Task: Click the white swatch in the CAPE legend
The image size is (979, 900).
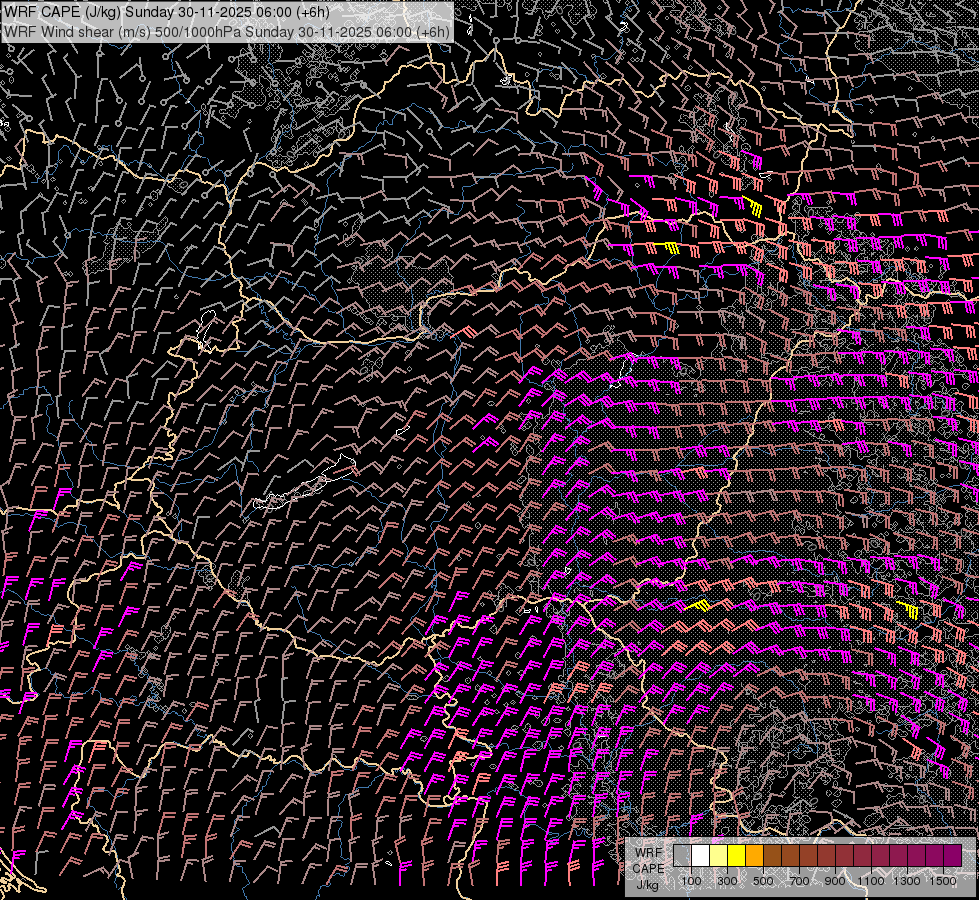Action: 700,856
